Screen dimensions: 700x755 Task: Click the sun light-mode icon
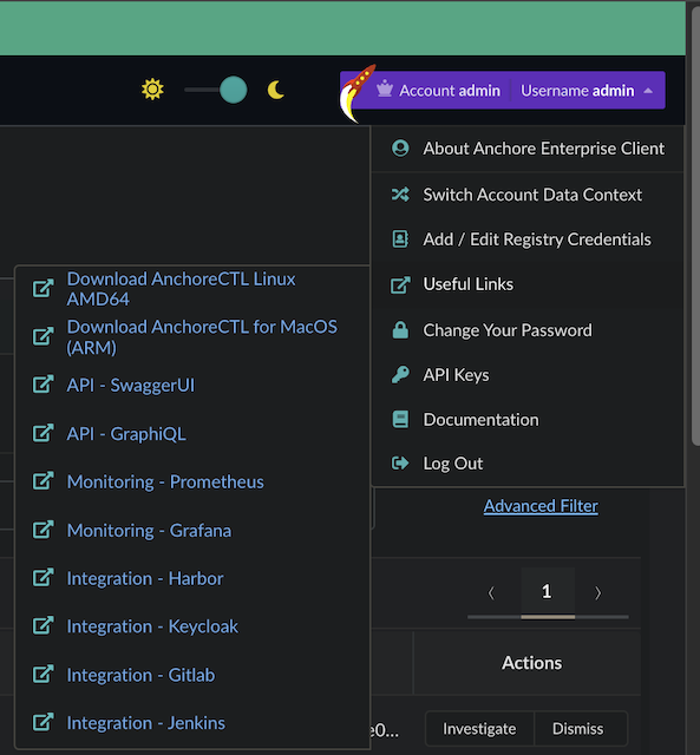coord(152,90)
